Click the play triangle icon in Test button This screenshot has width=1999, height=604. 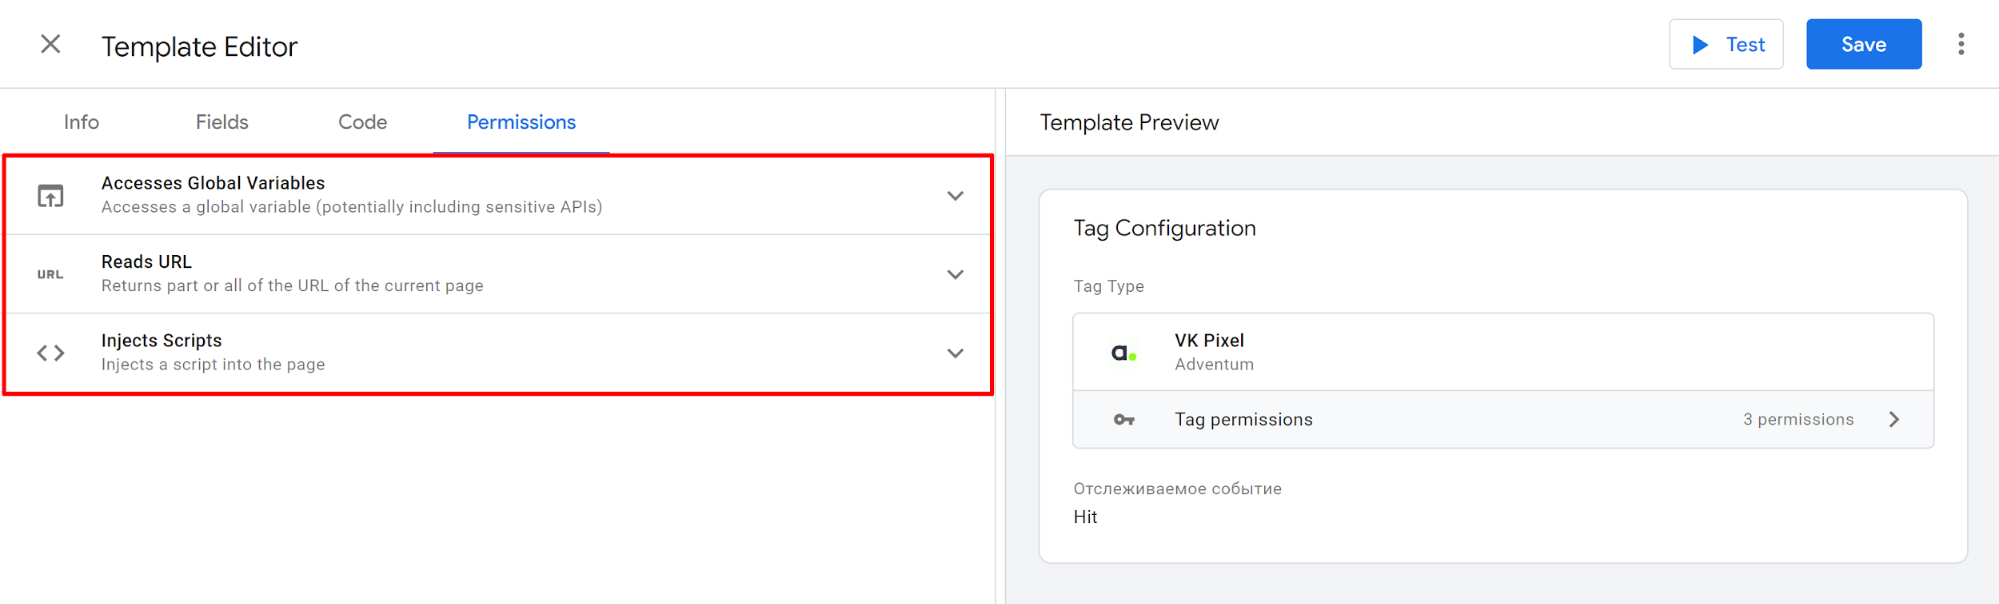click(1700, 45)
